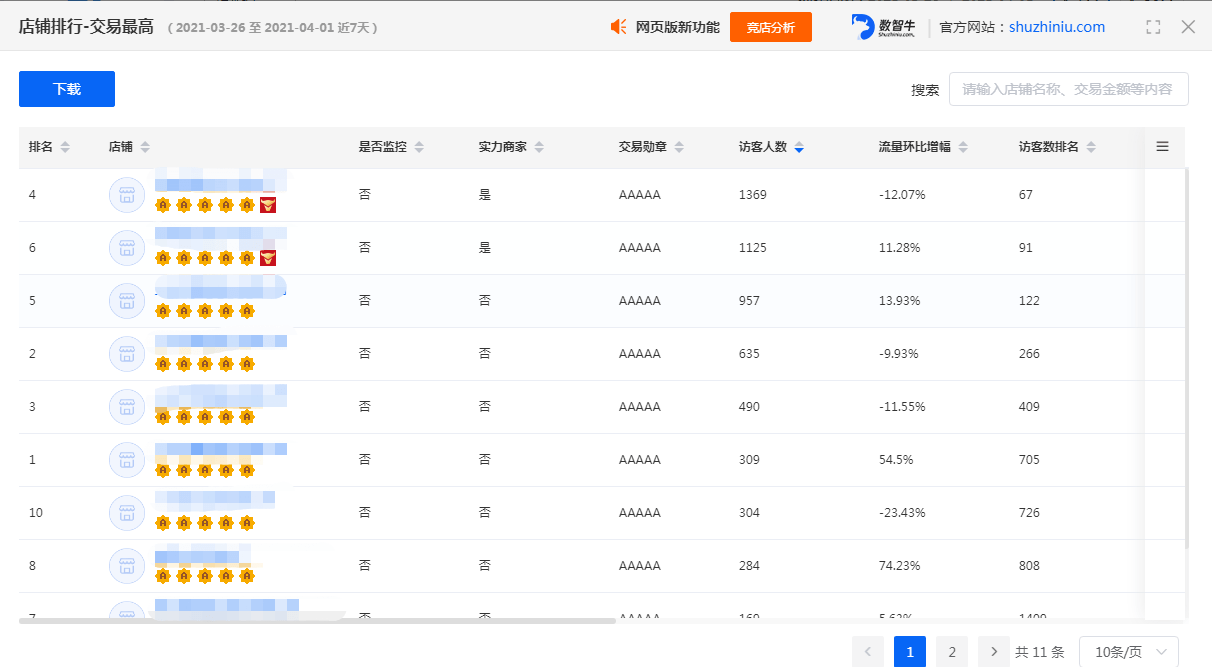Click the store avatar icon for rank 4
Image resolution: width=1212 pixels, height=667 pixels.
[126, 195]
